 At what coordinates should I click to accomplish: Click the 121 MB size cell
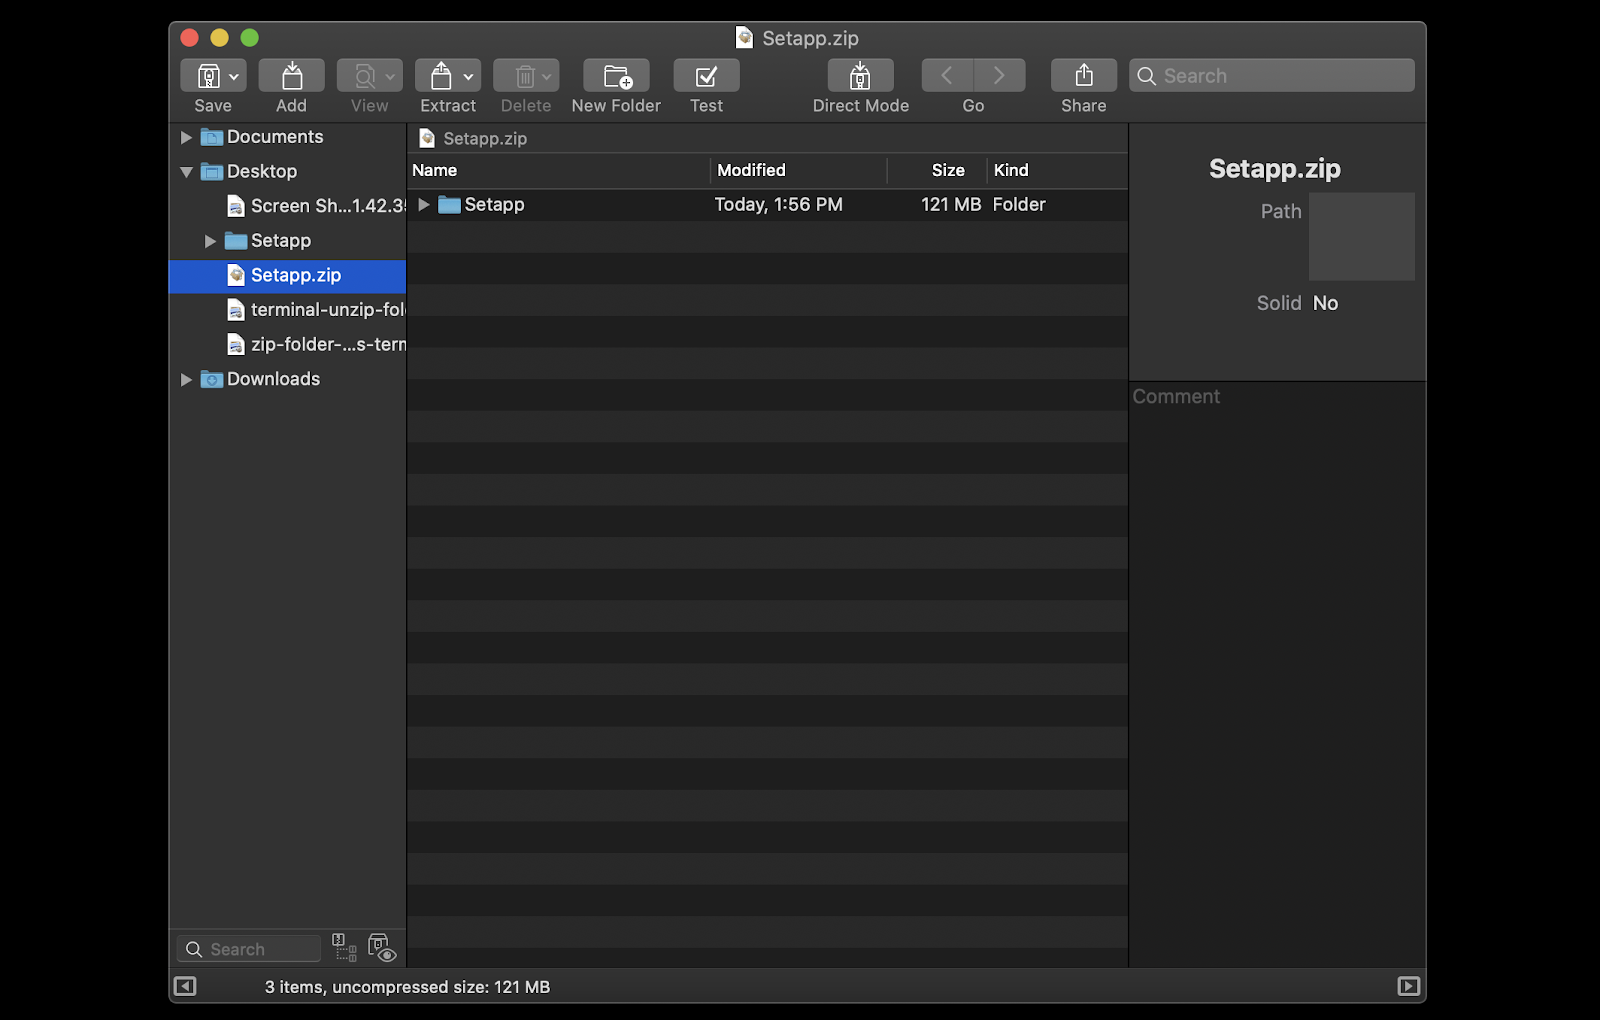point(951,205)
